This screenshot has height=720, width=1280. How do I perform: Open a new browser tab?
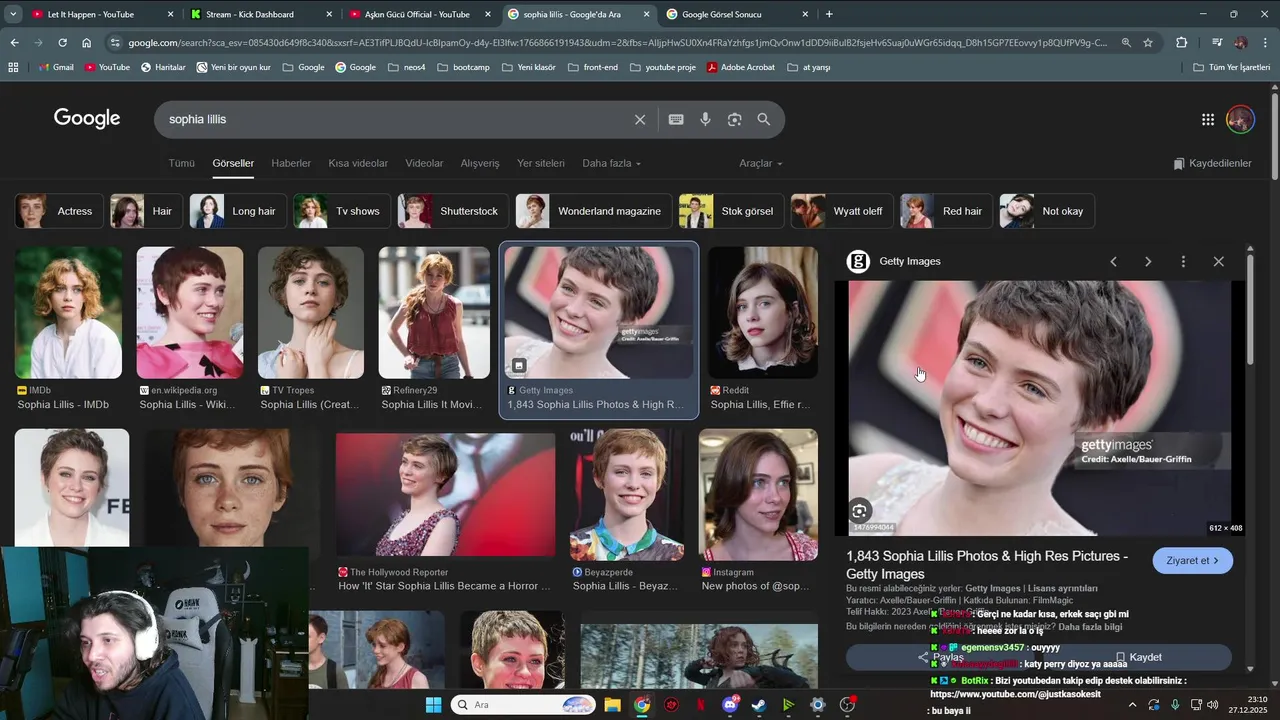click(829, 14)
